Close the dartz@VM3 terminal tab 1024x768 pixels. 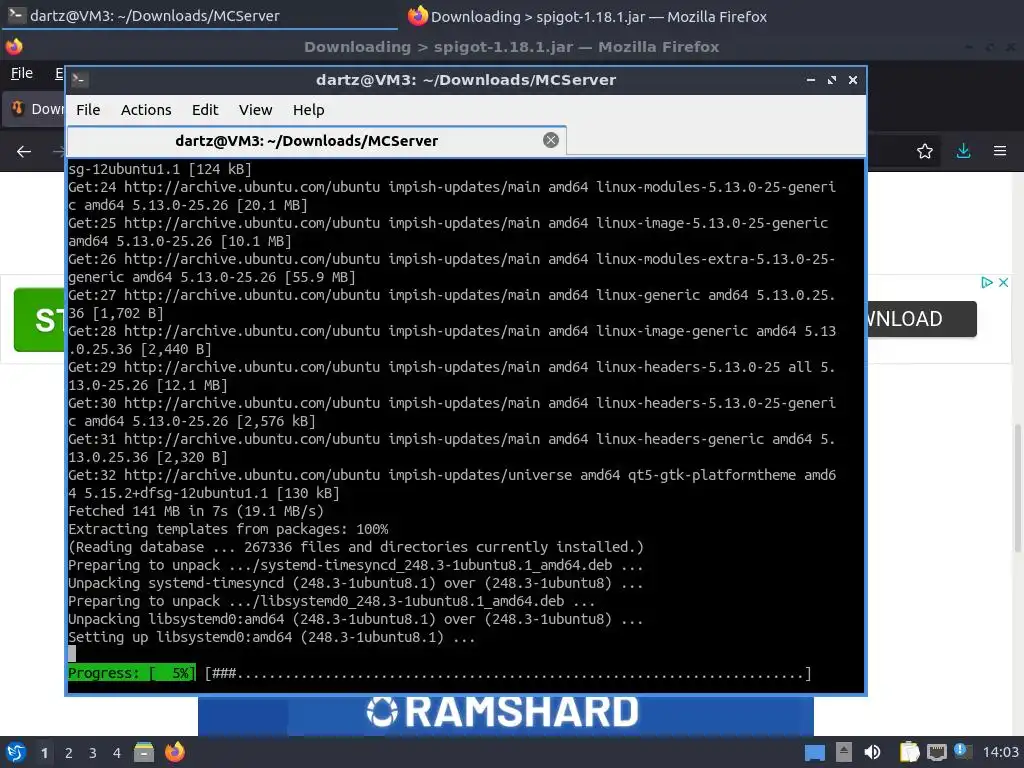[x=551, y=140]
